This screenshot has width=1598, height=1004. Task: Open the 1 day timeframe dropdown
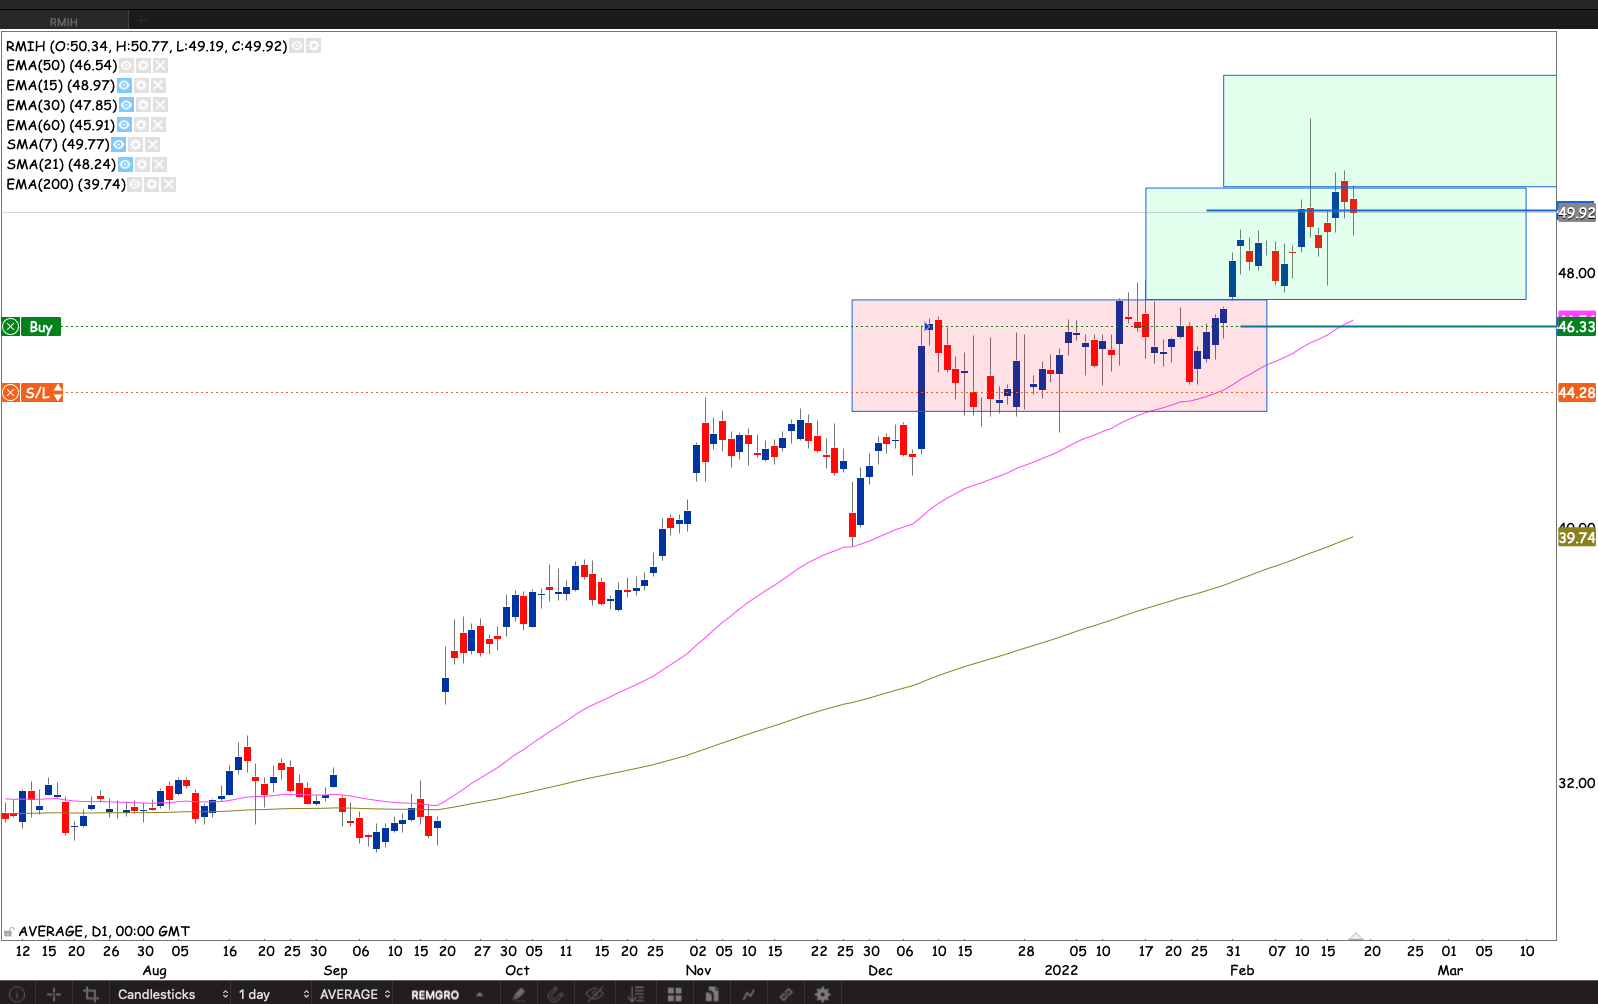tap(272, 994)
